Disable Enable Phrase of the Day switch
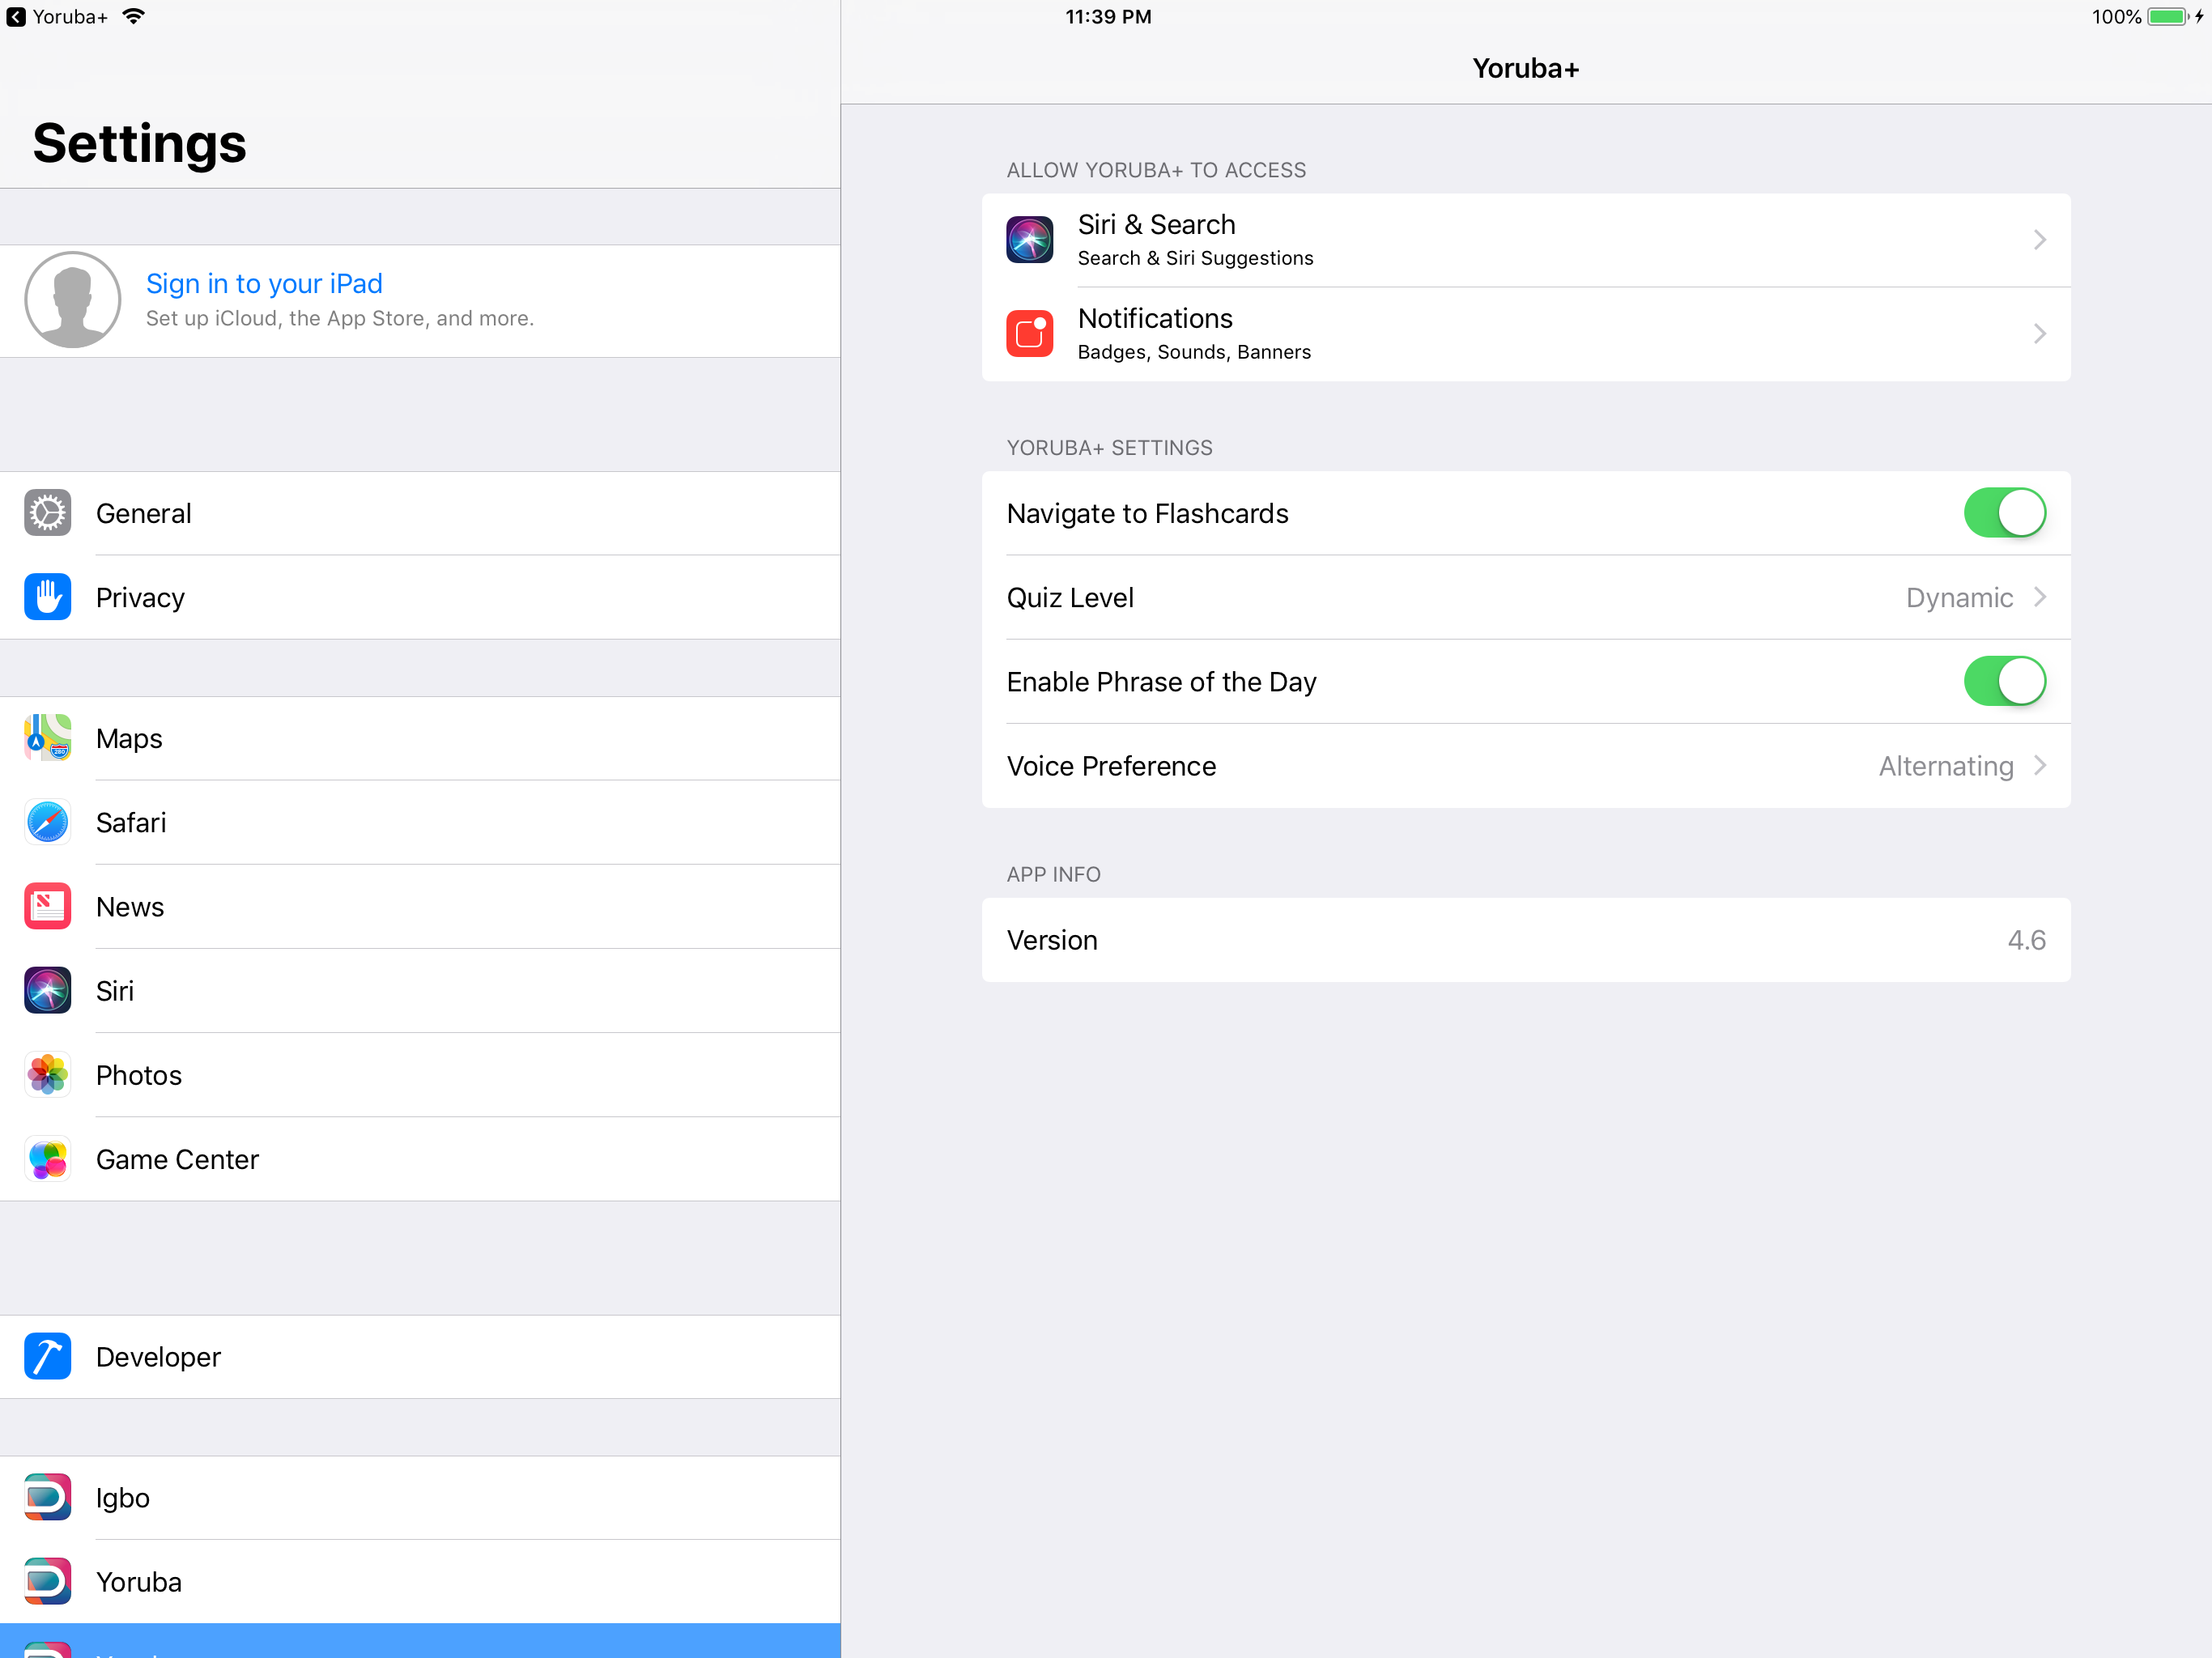Screen dimensions: 2212x1658 (2004, 681)
